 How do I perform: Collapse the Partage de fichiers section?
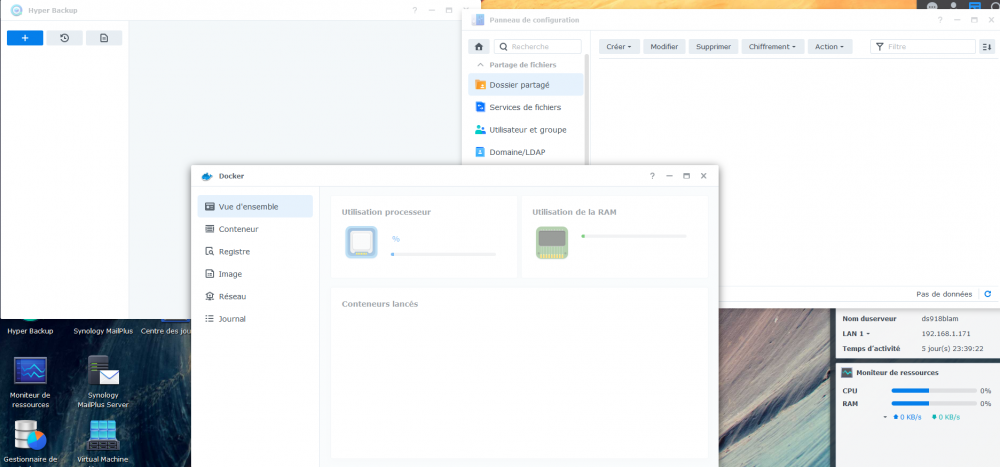(x=480, y=65)
